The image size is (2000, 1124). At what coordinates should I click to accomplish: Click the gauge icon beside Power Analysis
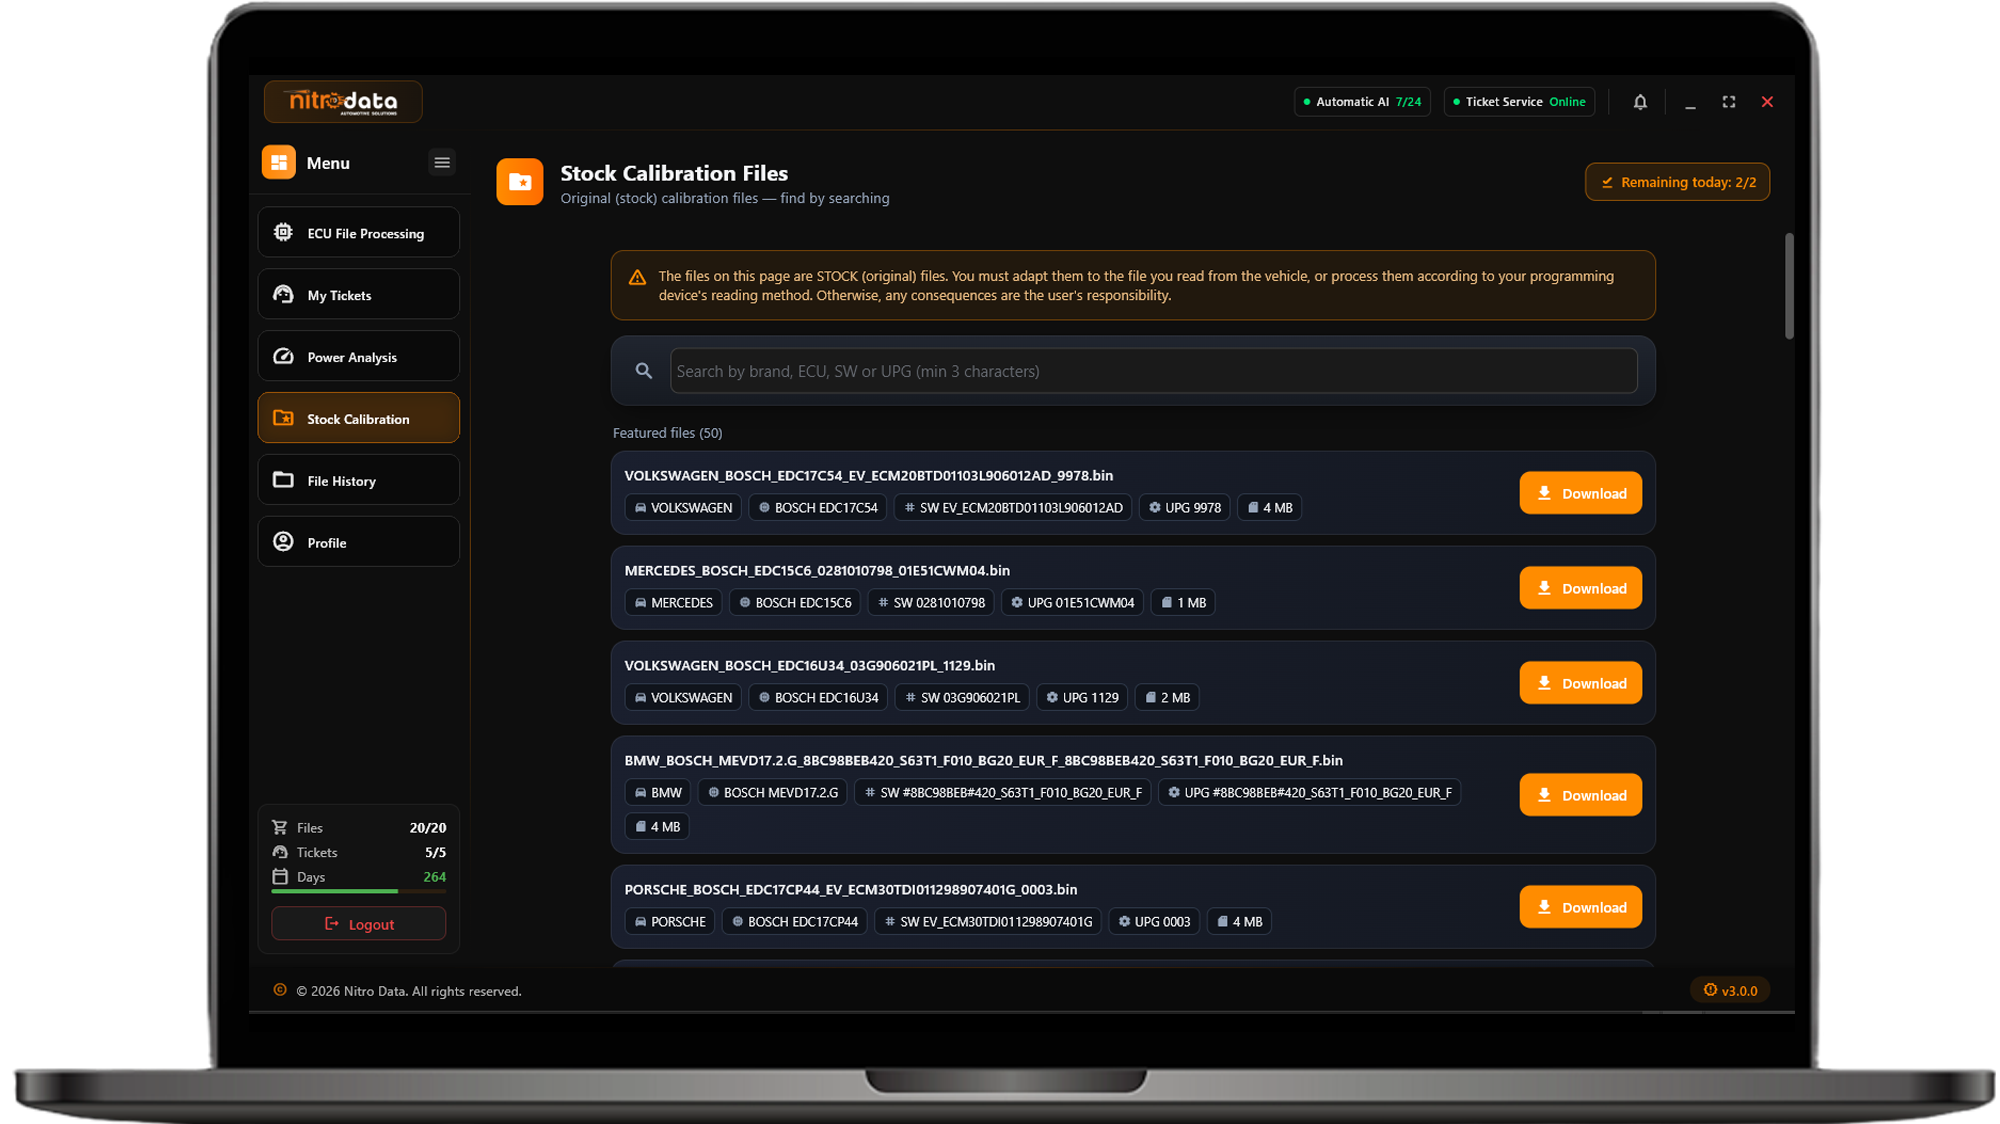coord(284,357)
